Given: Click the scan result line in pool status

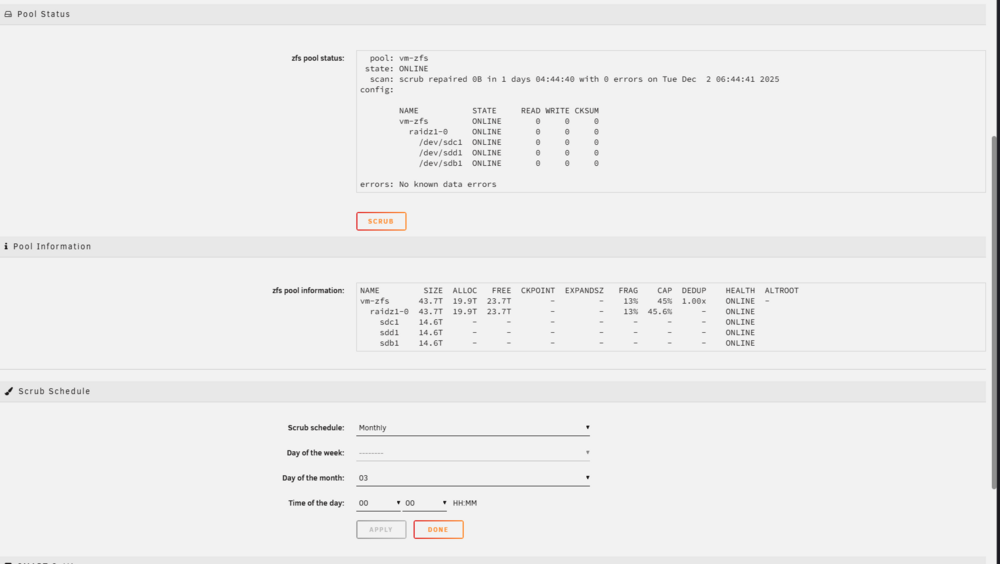Looking at the screenshot, I should tap(574, 79).
